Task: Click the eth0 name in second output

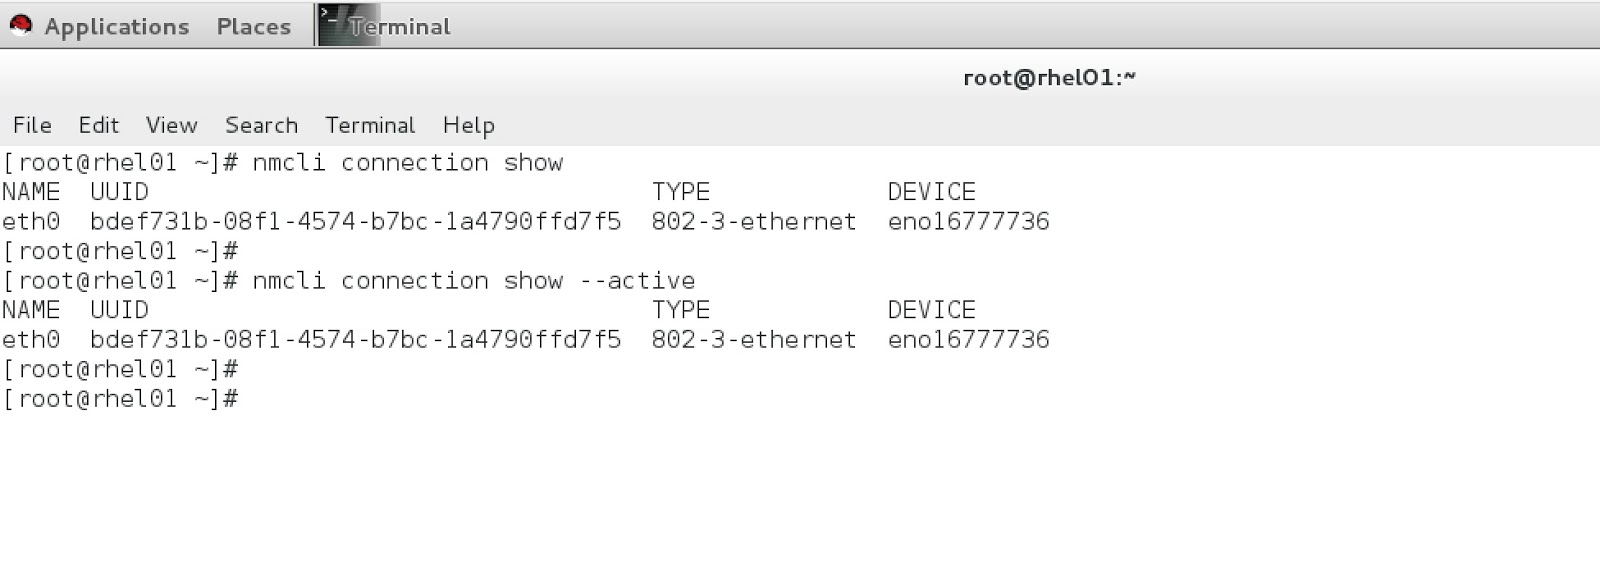Action: click(x=31, y=340)
